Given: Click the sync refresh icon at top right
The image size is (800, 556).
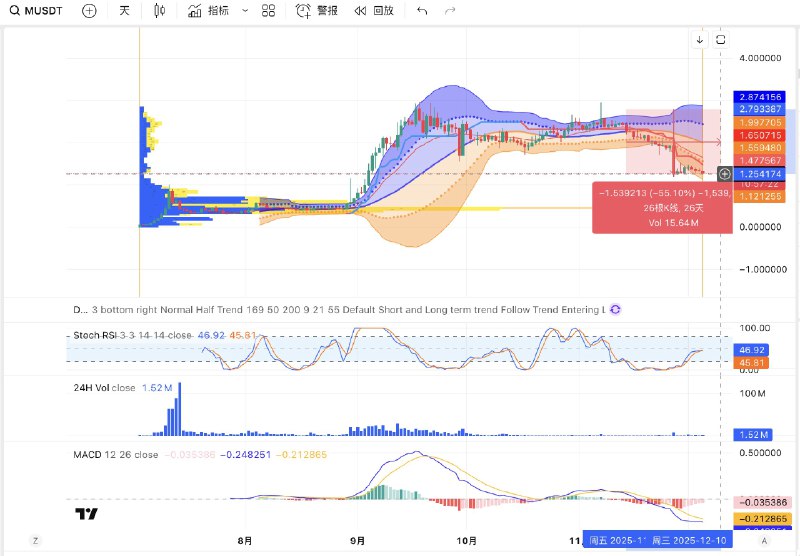Looking at the screenshot, I should [x=720, y=40].
